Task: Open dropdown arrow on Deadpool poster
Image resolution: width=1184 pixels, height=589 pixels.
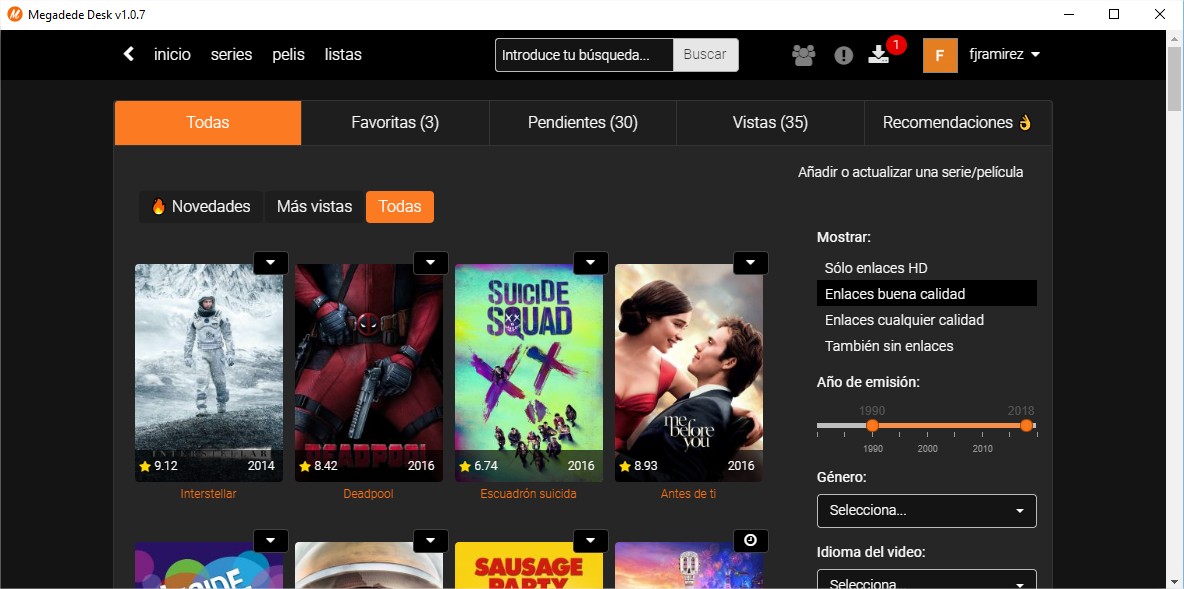Action: coord(430,262)
